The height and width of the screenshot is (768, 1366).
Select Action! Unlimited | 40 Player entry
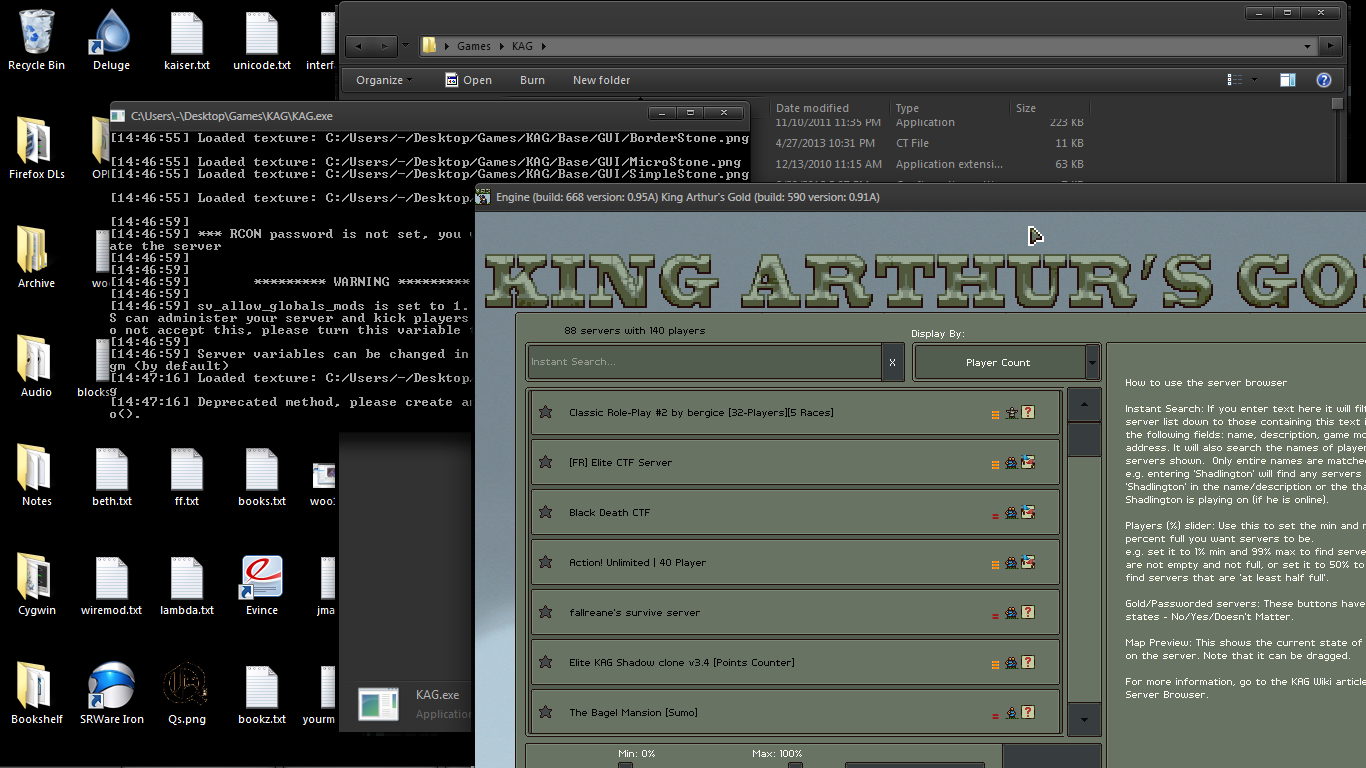(x=795, y=562)
